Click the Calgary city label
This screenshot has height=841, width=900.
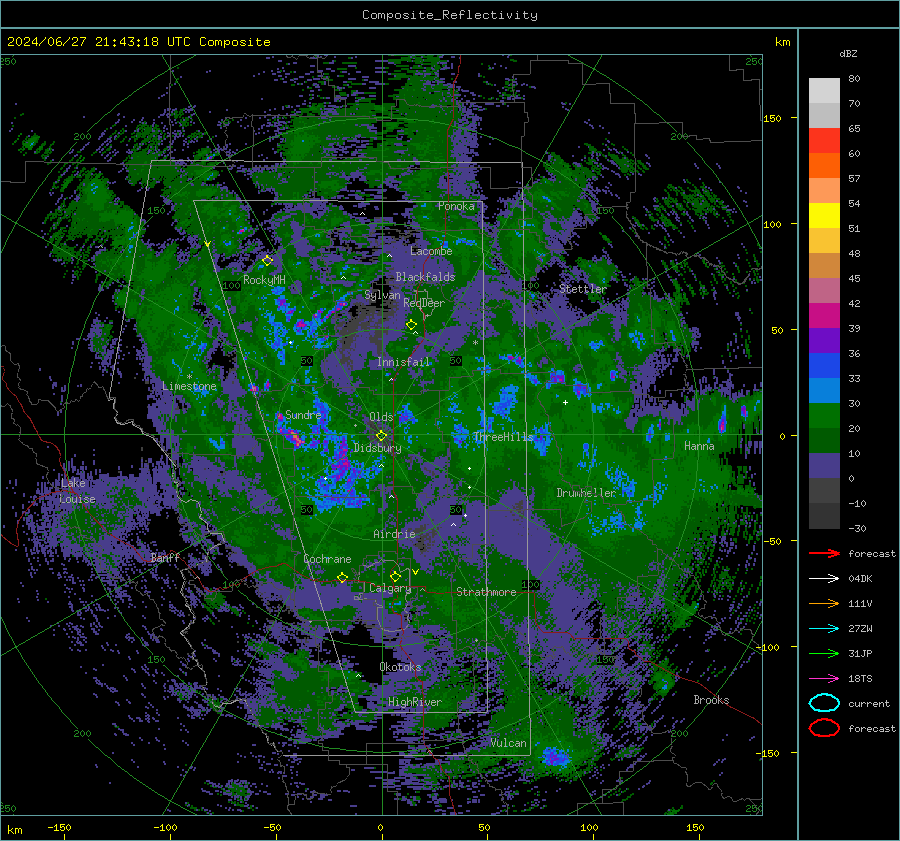(390, 588)
